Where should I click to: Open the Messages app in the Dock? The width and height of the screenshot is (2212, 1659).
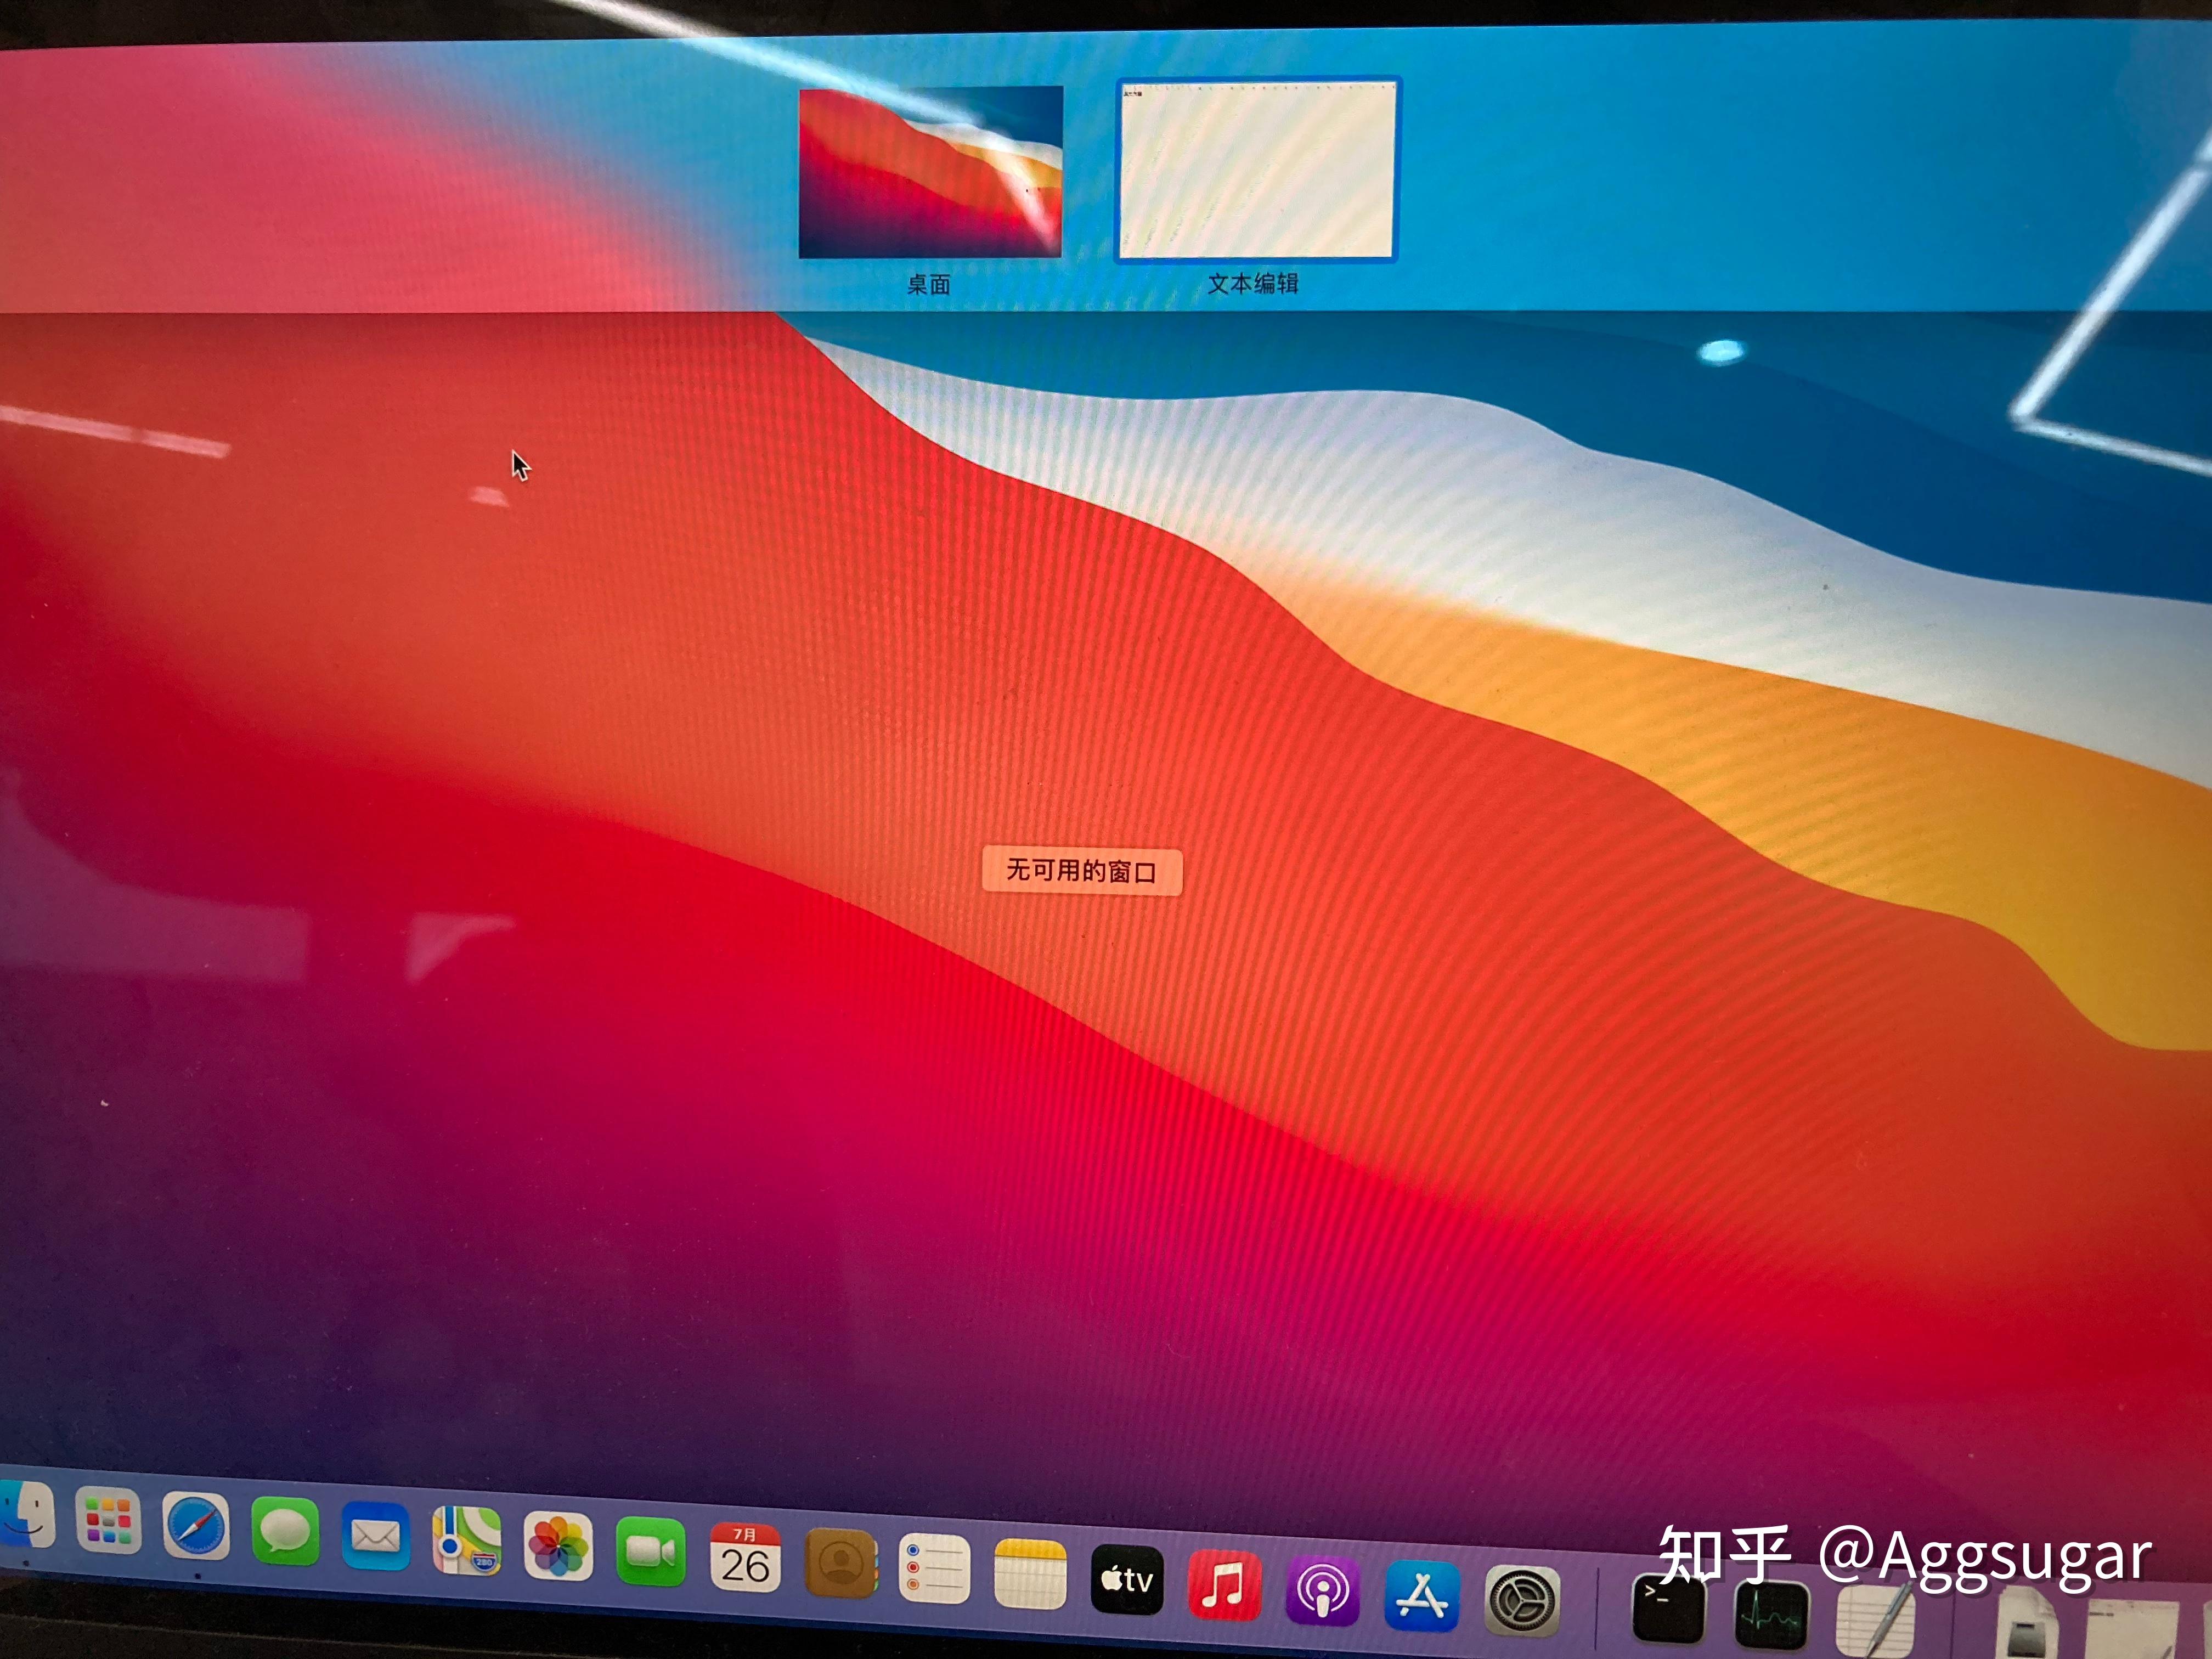point(285,1531)
